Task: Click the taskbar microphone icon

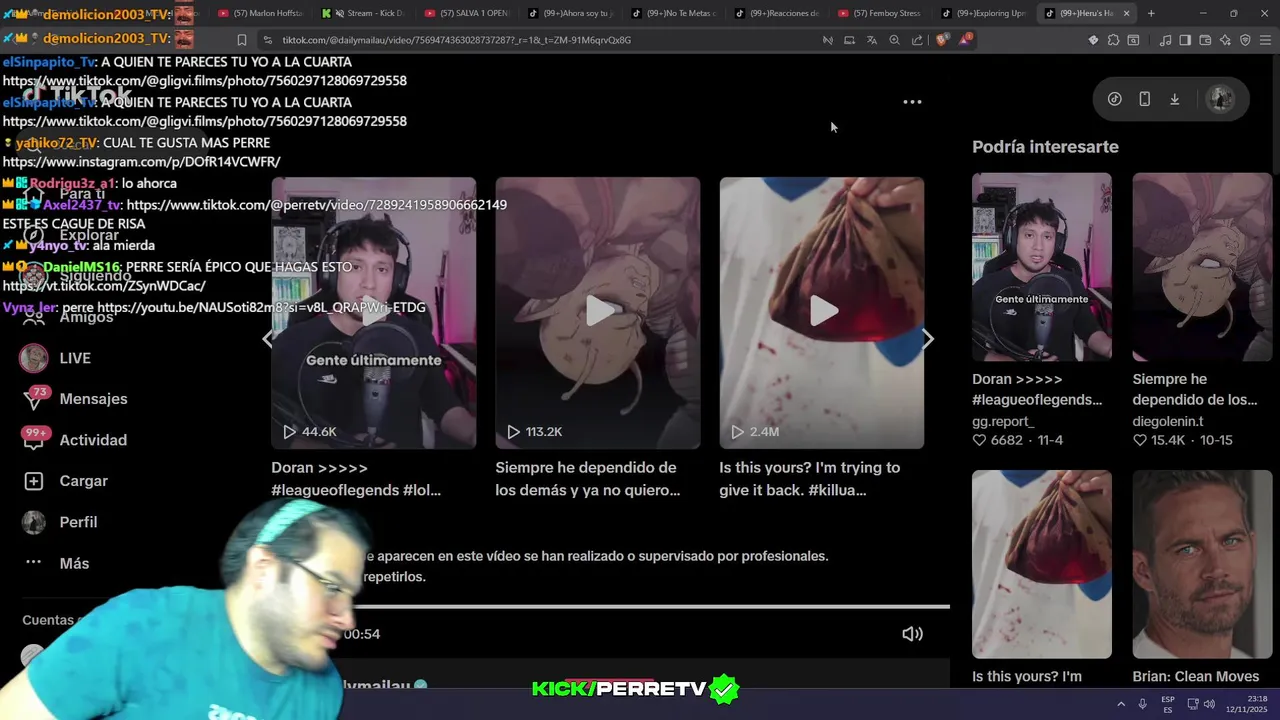Action: [1142, 703]
